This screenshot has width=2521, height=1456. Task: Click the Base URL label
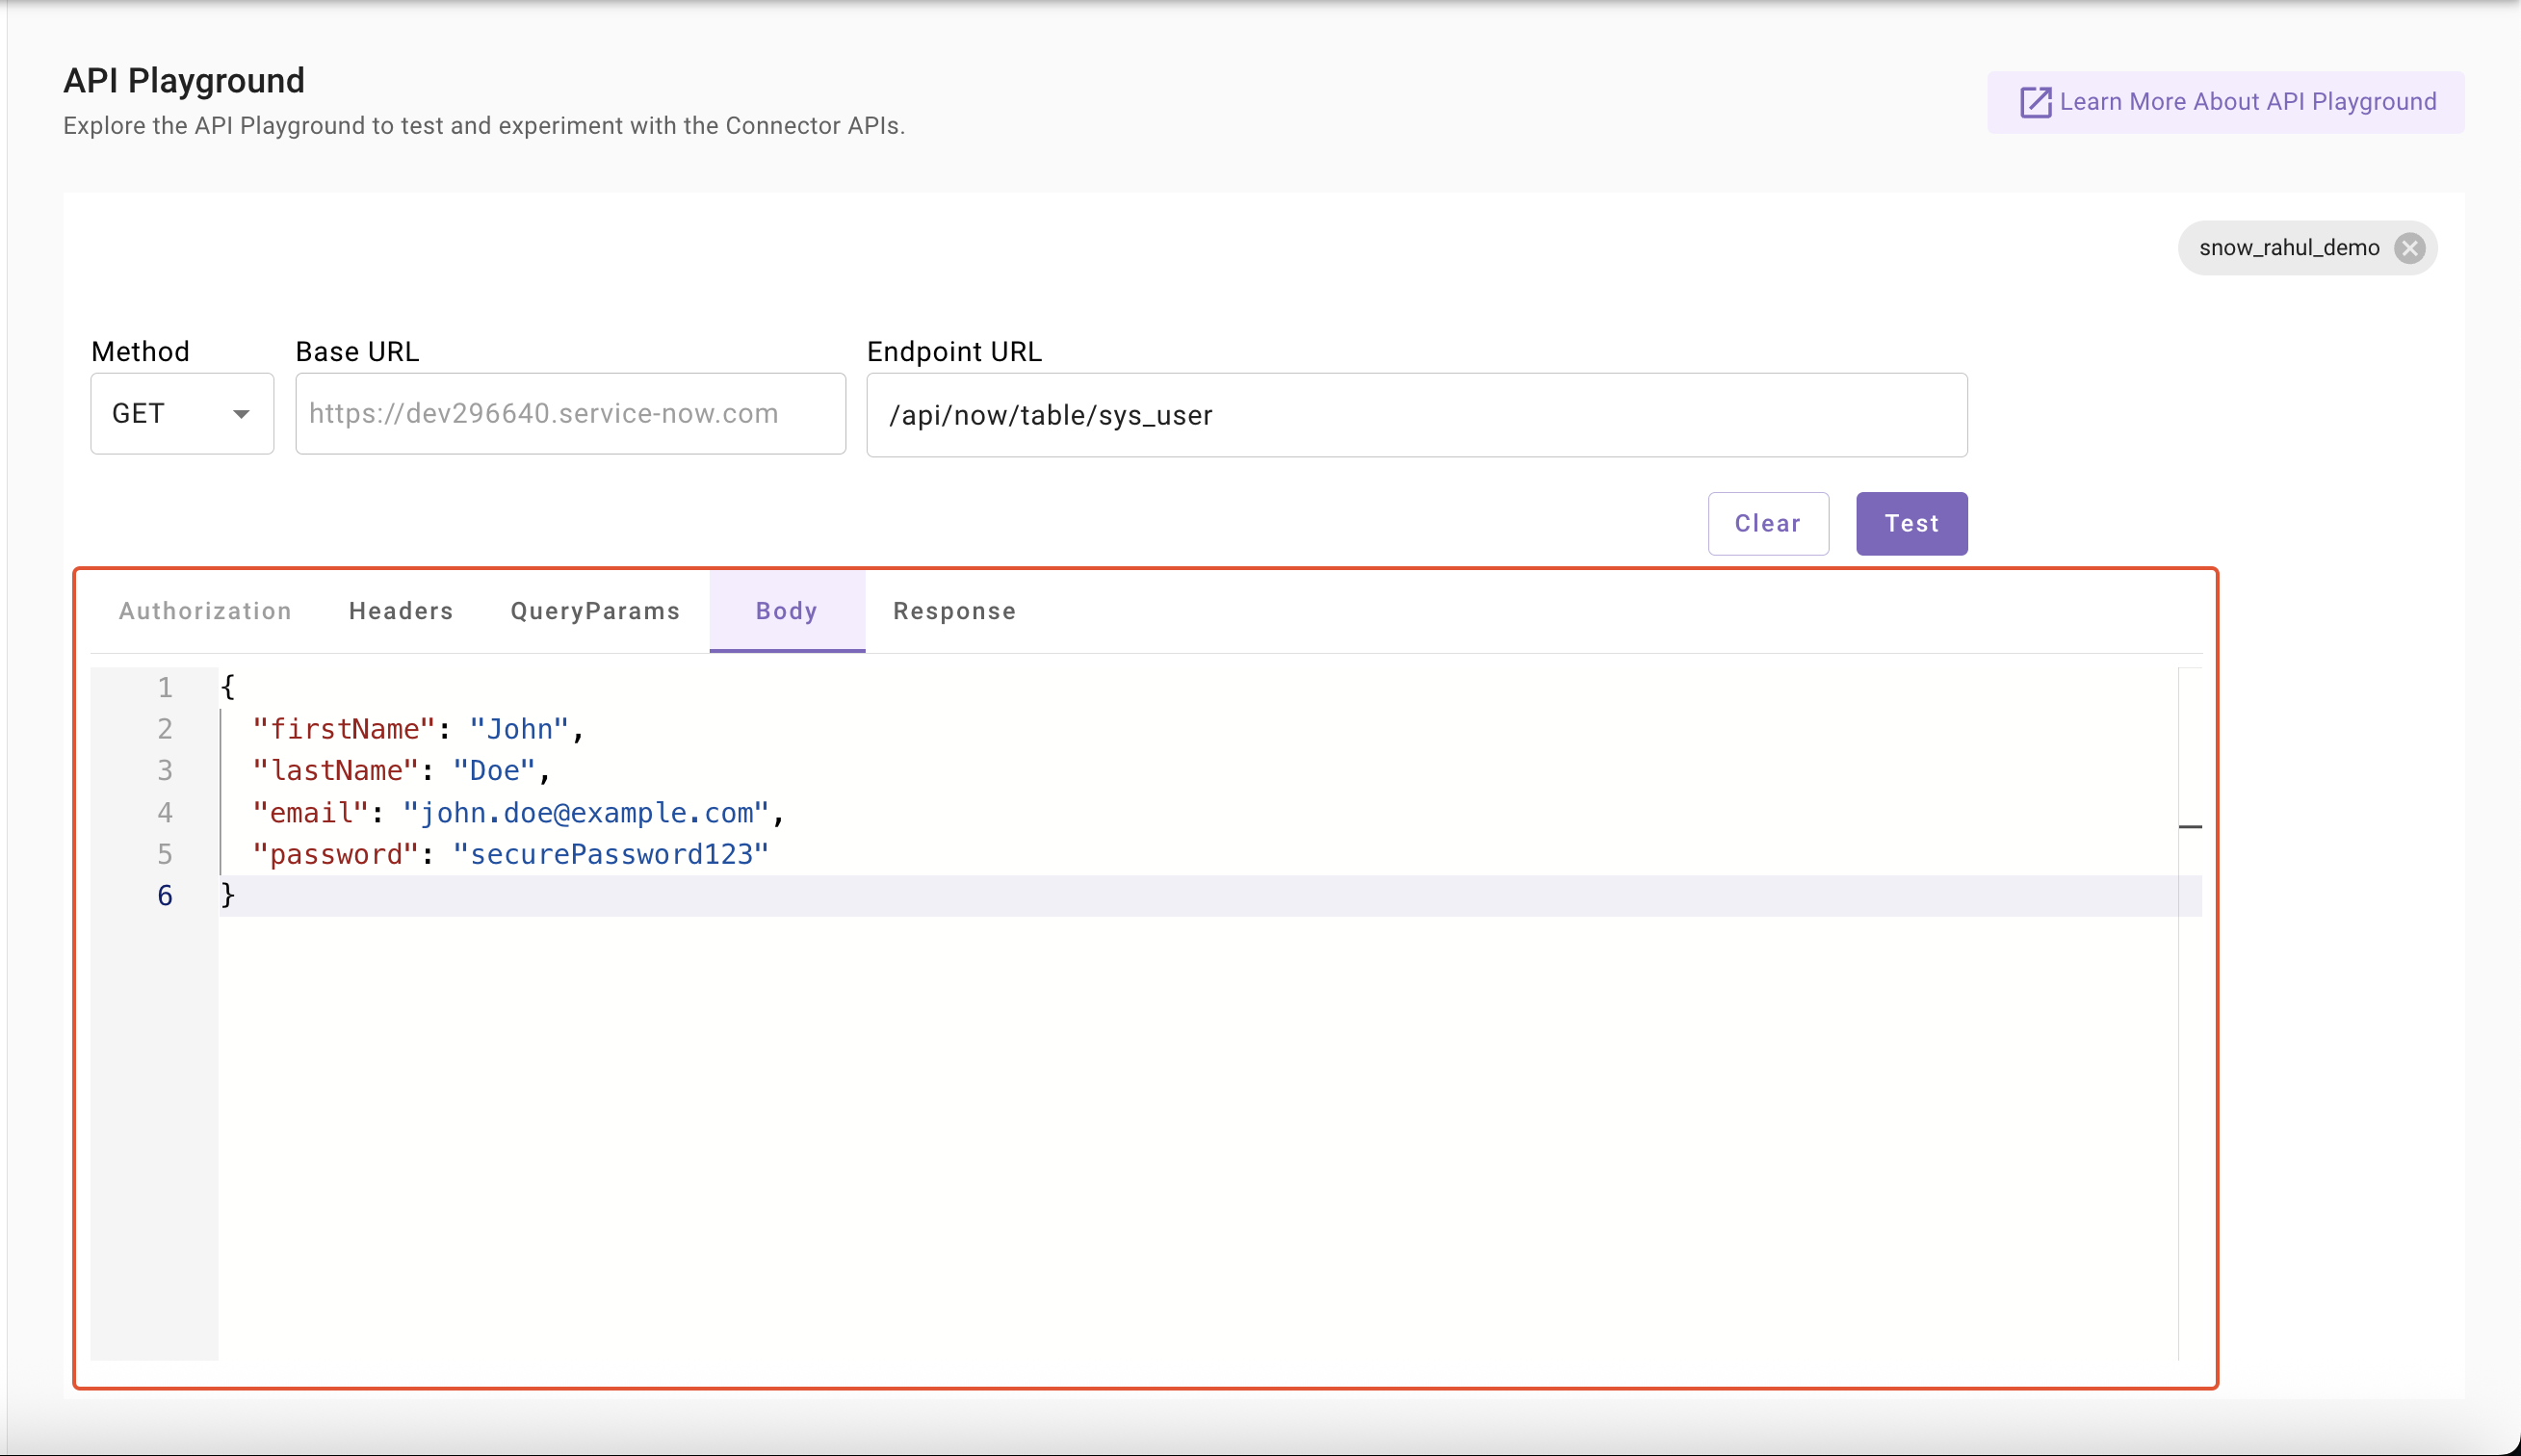click(x=357, y=352)
